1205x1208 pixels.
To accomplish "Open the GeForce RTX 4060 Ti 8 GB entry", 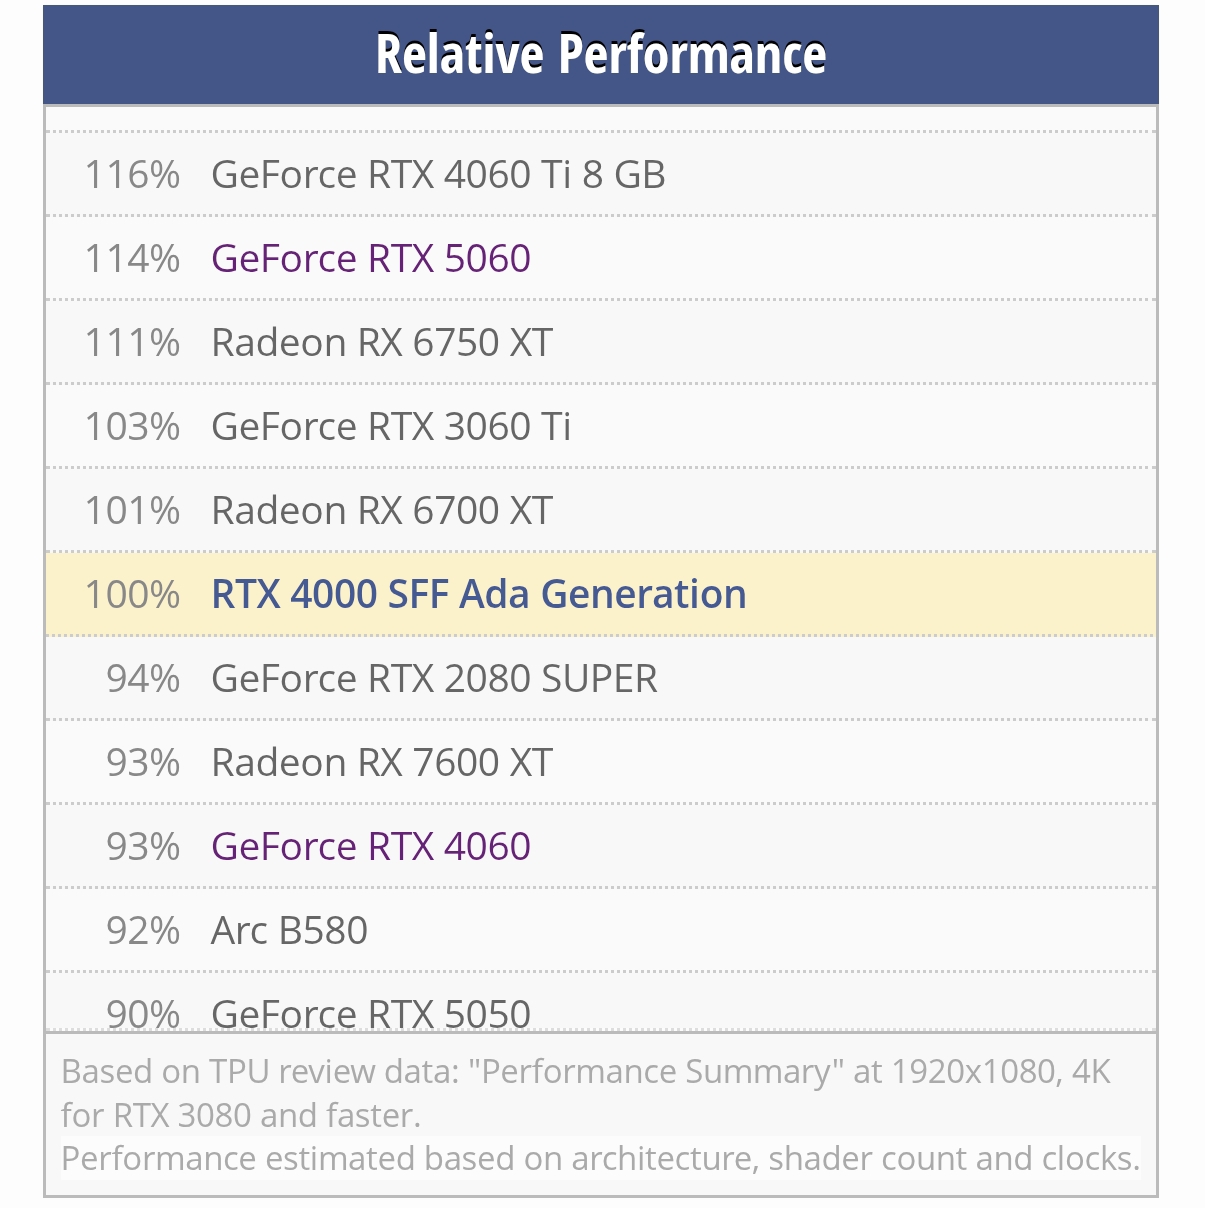I will tap(438, 175).
